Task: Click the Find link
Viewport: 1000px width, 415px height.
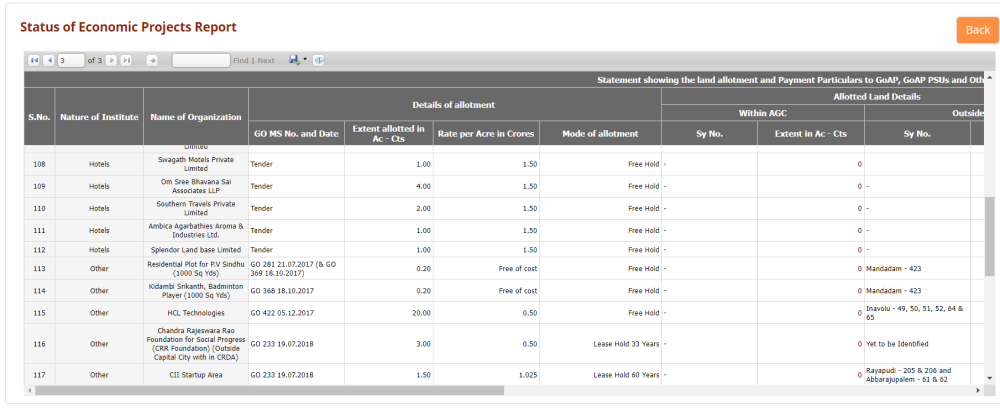Action: 240,61
